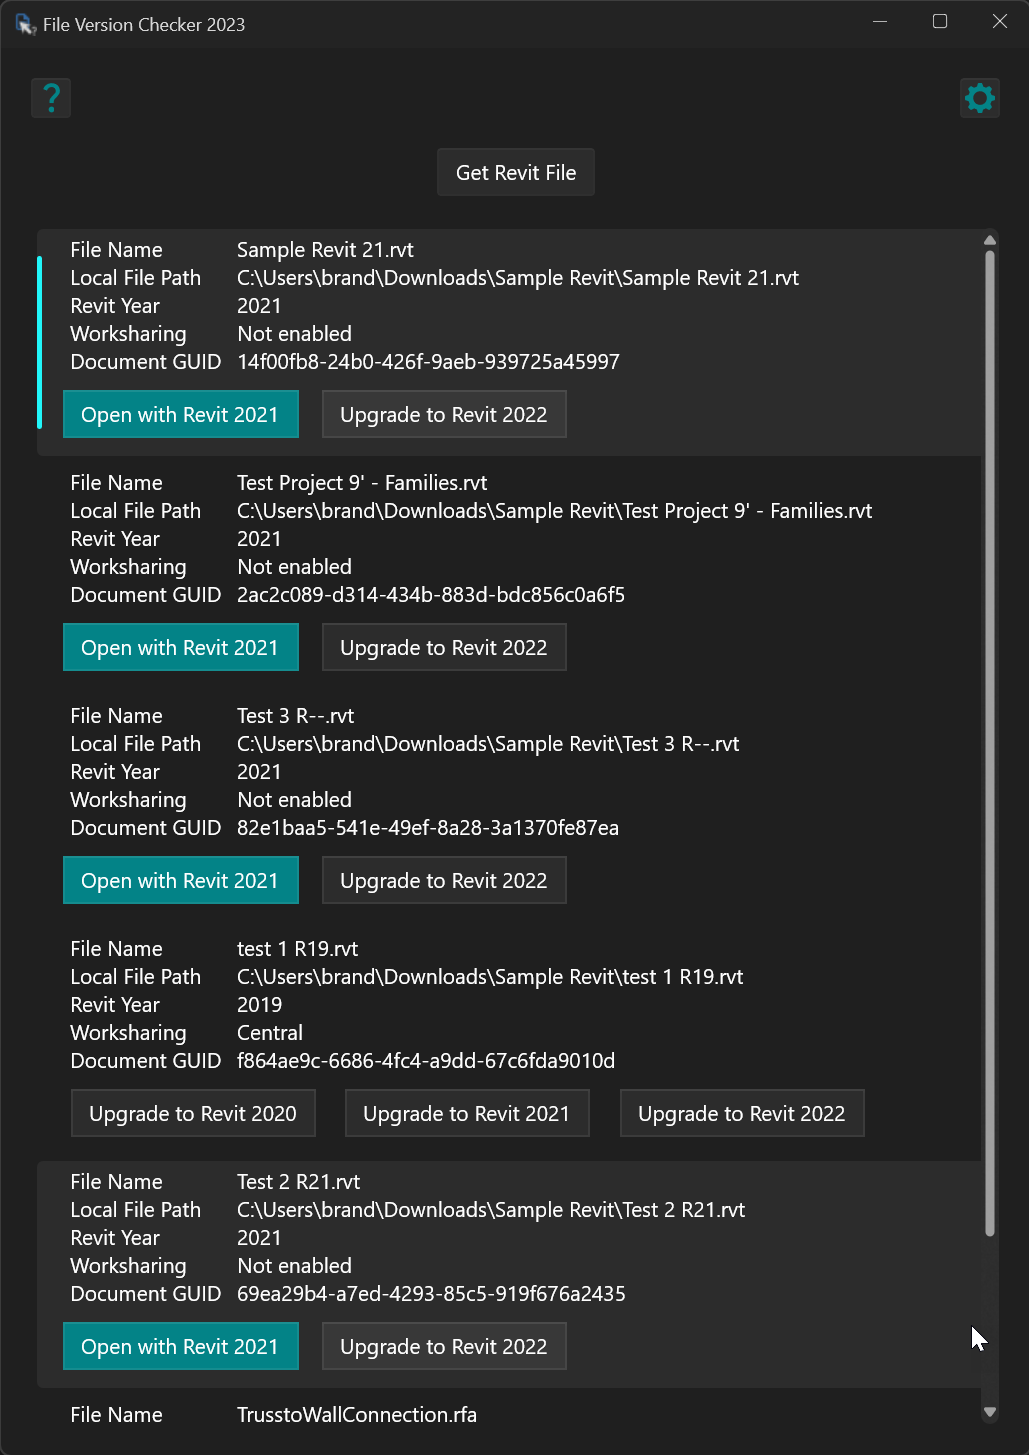The image size is (1029, 1455).
Task: Upgrade Sample Revit 21.rvt to Revit 2022
Action: pos(443,415)
